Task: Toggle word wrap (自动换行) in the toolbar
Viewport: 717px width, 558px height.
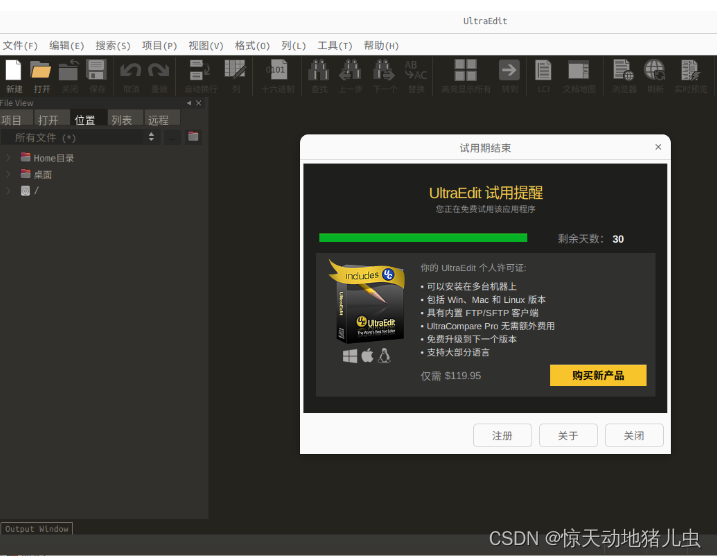Action: (200, 71)
